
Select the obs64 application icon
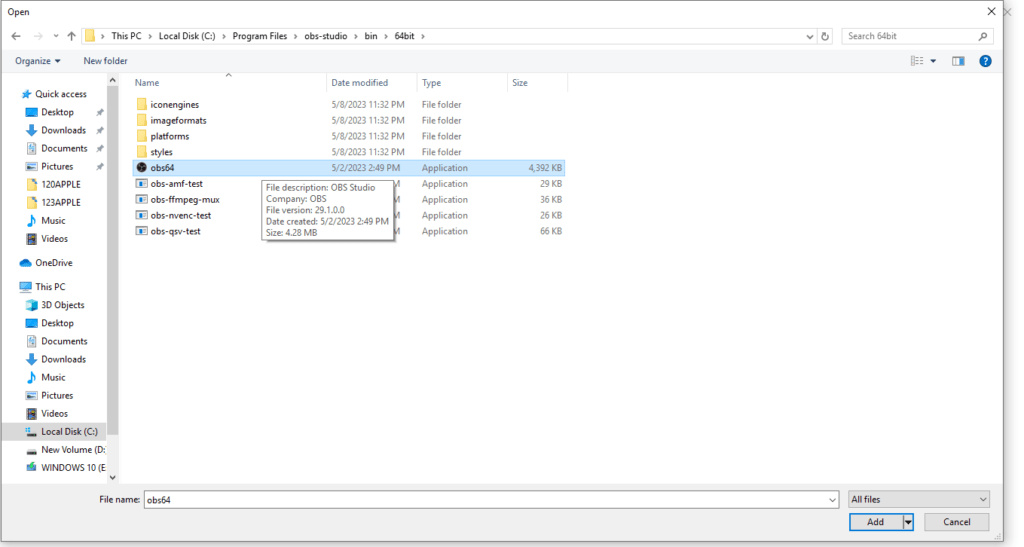(142, 168)
